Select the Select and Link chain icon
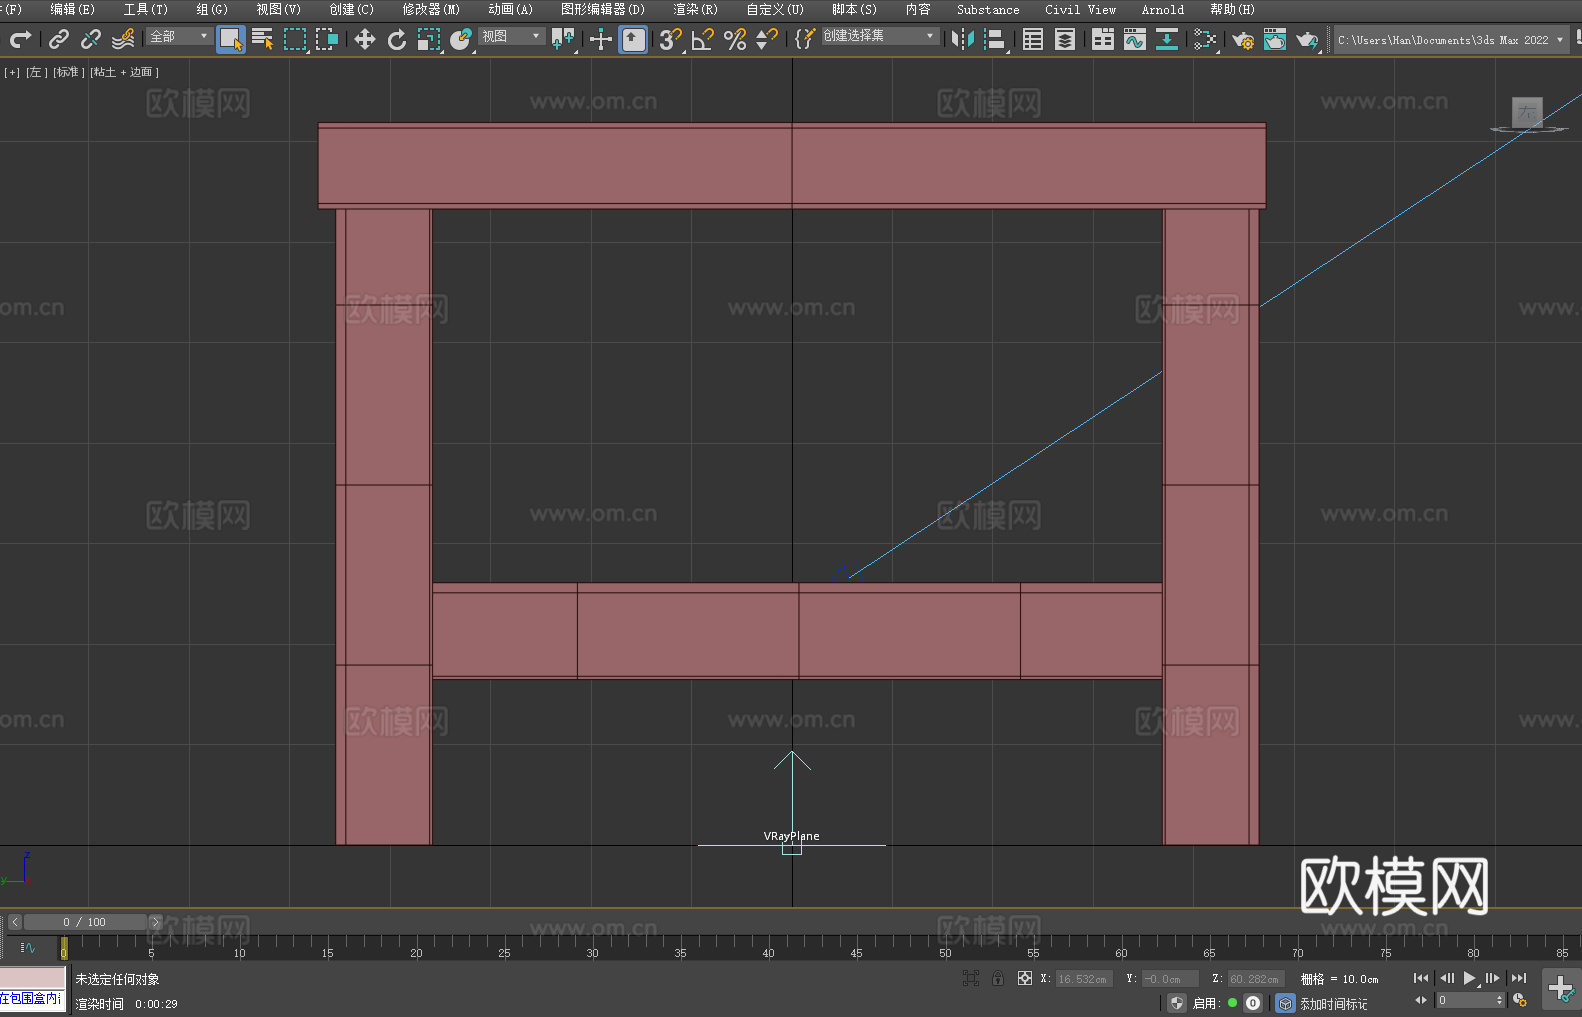The width and height of the screenshot is (1582, 1017). click(x=59, y=39)
